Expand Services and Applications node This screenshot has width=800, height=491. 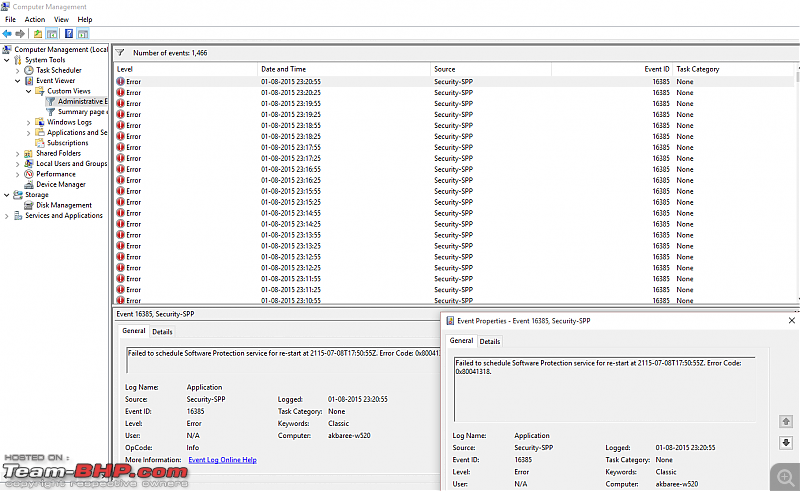click(x=7, y=216)
